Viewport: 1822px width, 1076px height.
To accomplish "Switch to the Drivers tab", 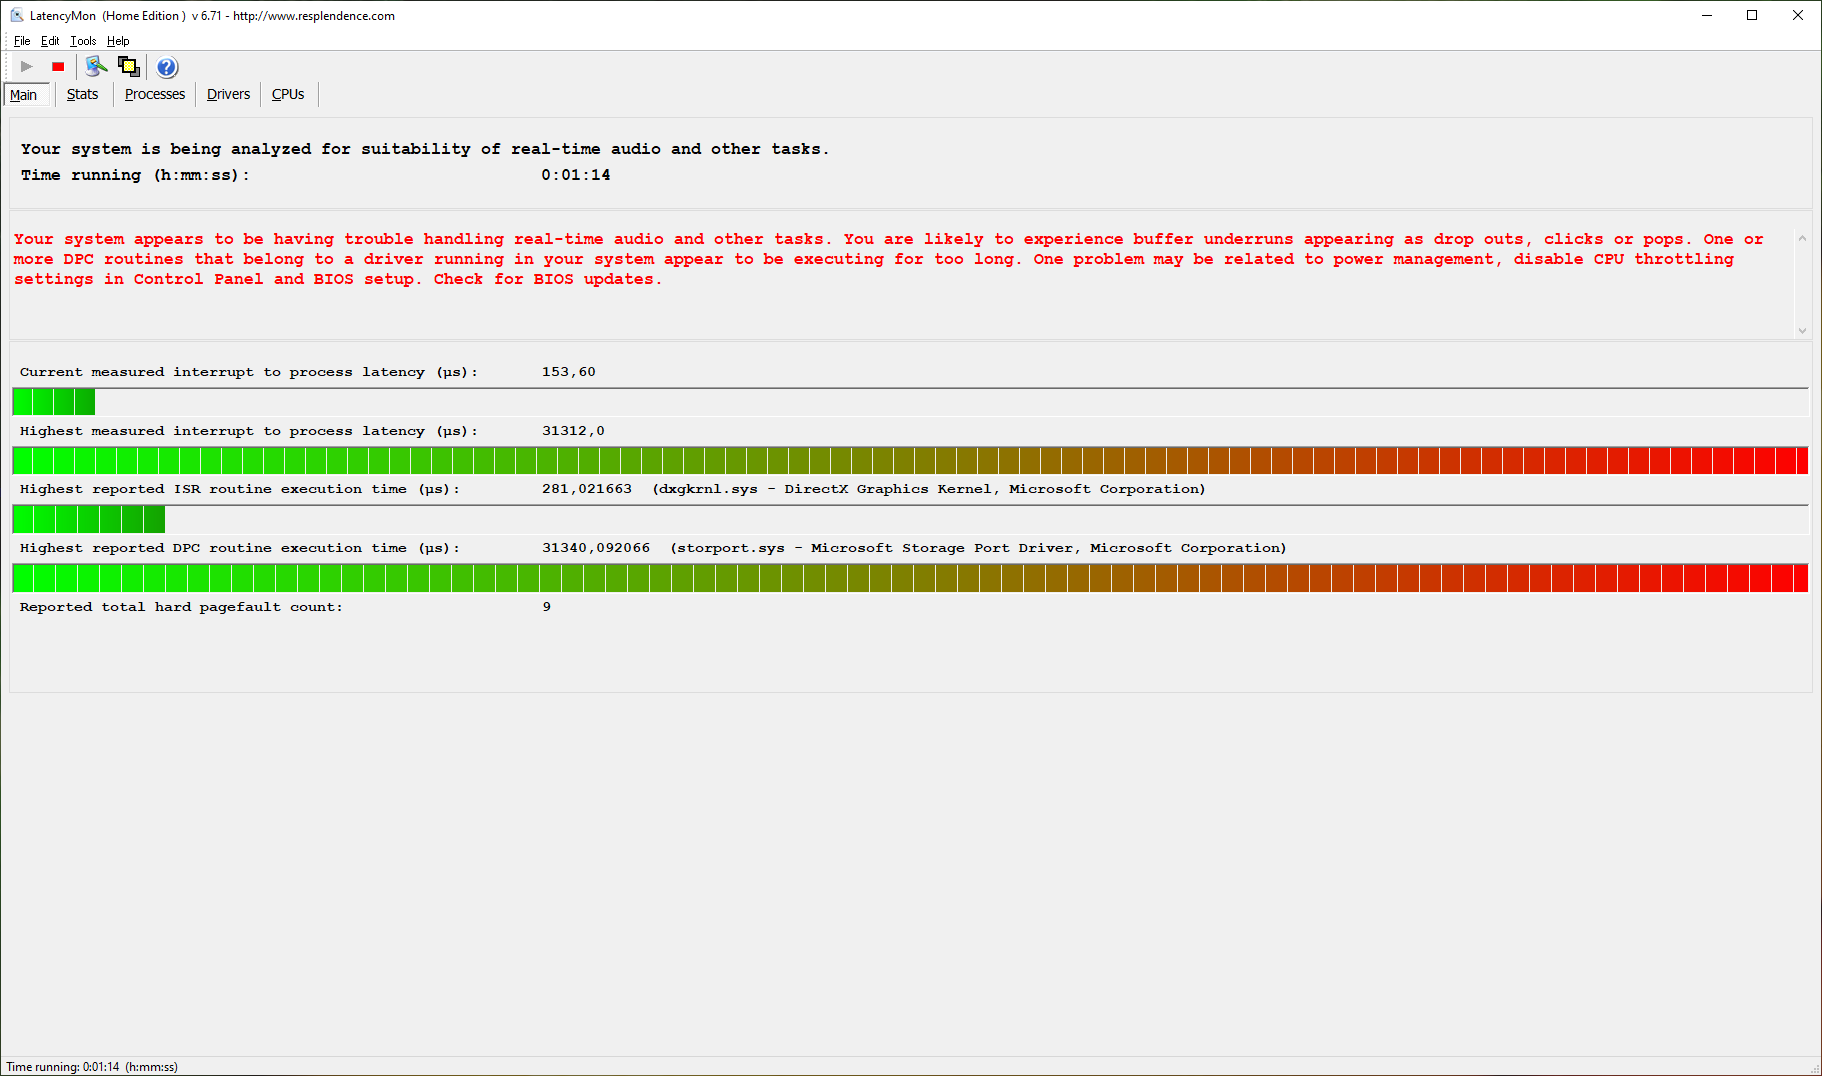I will 228,94.
